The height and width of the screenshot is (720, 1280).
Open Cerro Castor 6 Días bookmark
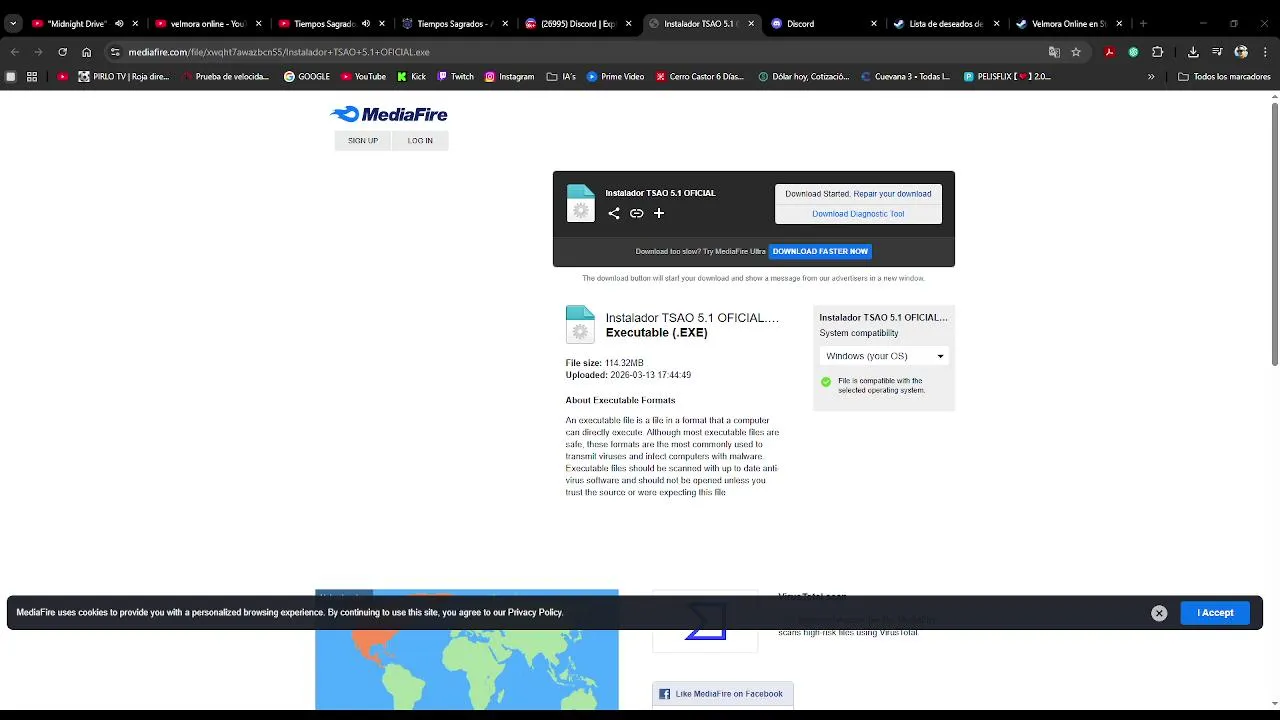click(700, 76)
